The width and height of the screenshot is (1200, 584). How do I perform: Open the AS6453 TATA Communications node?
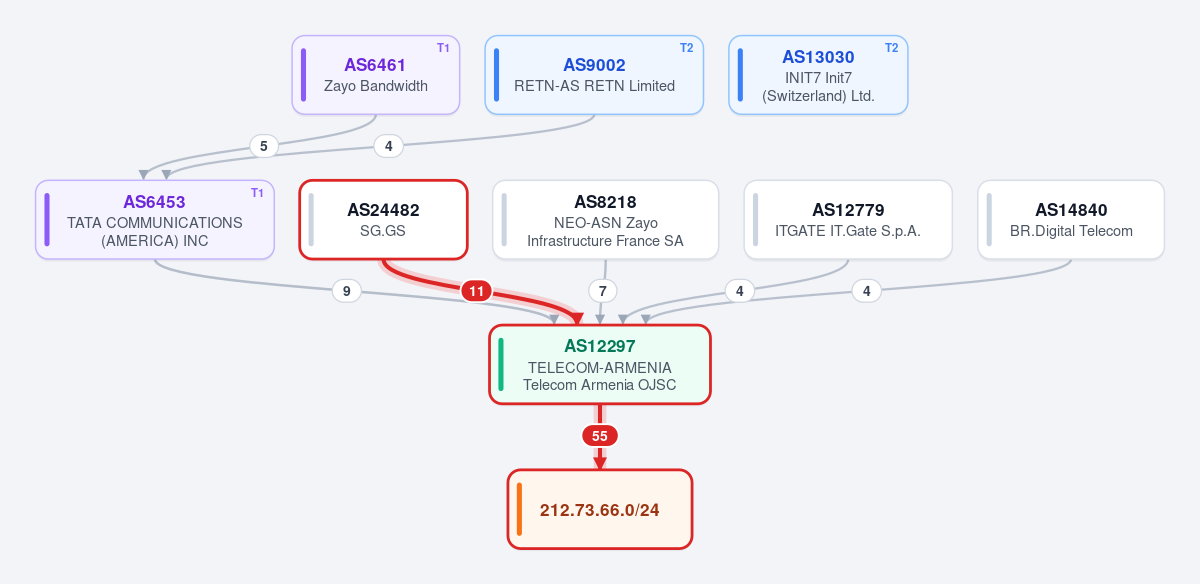click(155, 220)
